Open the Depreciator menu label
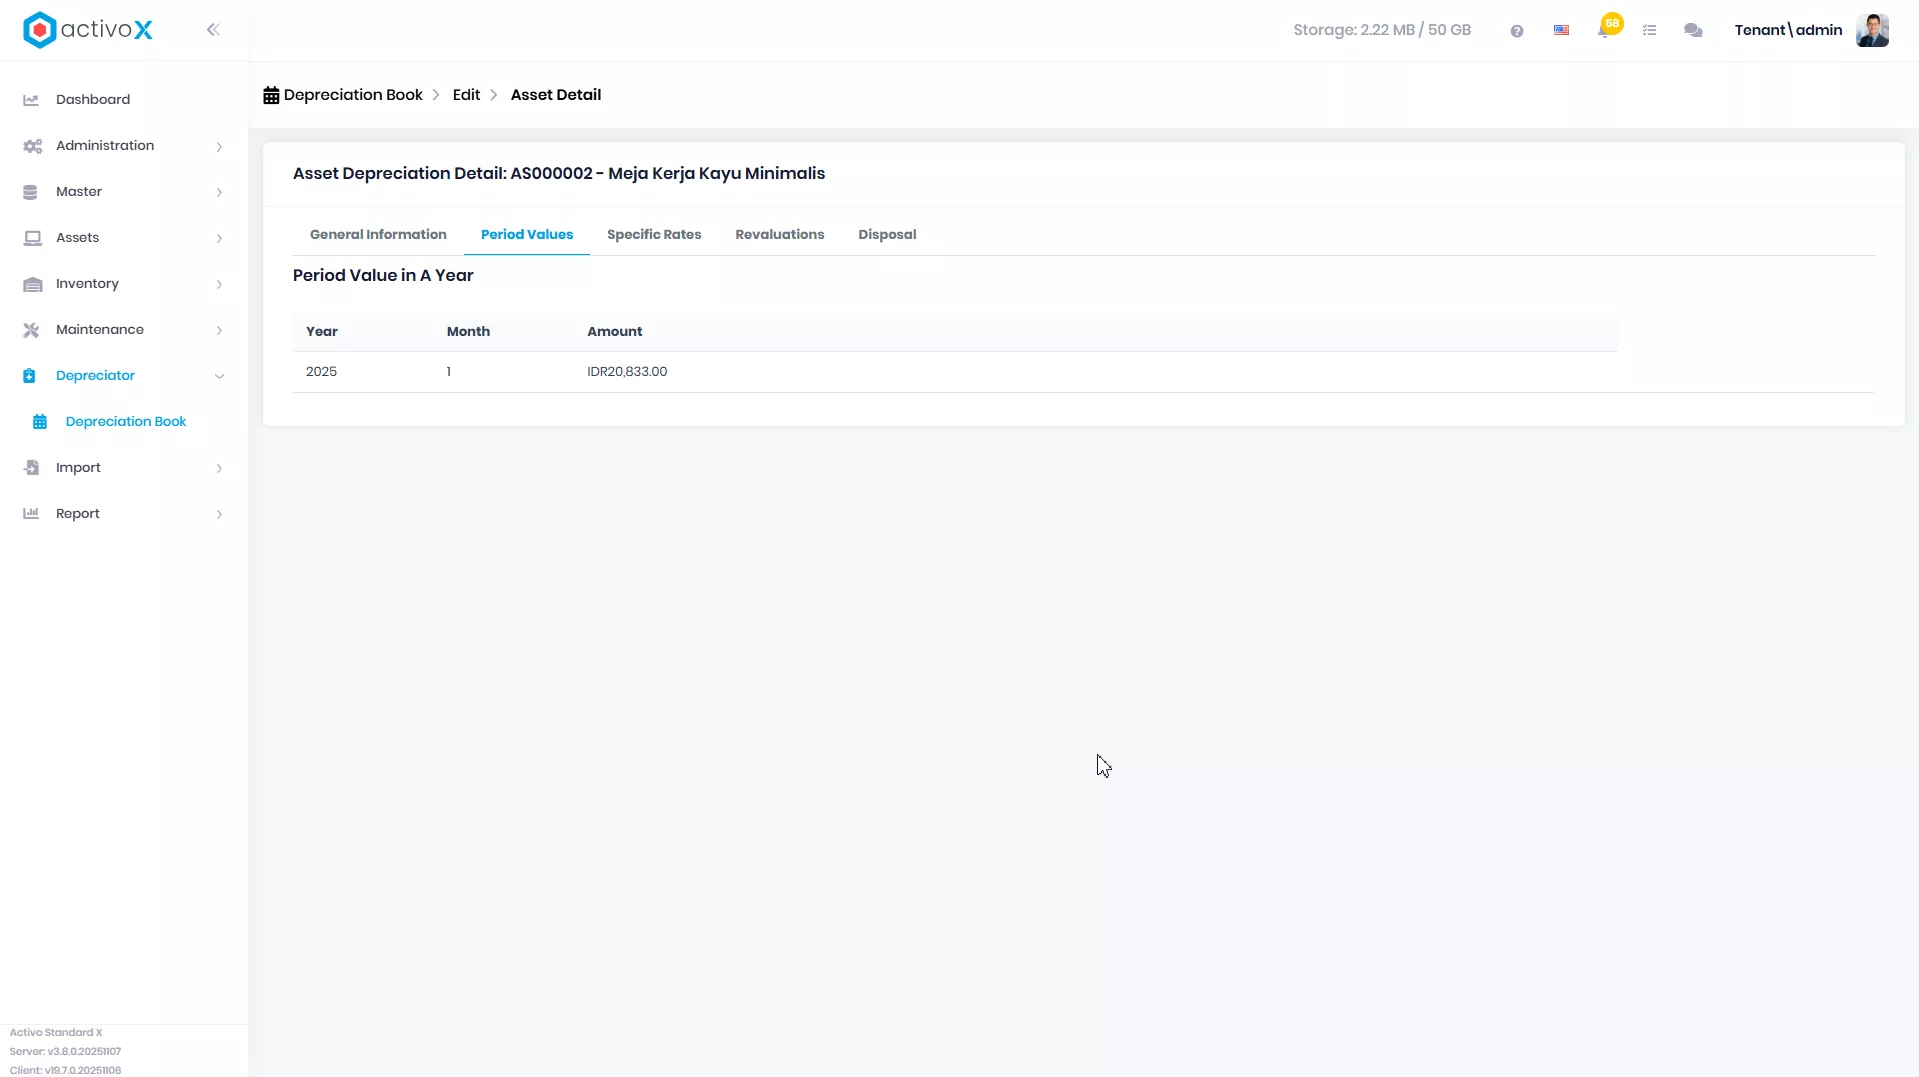 coord(95,376)
